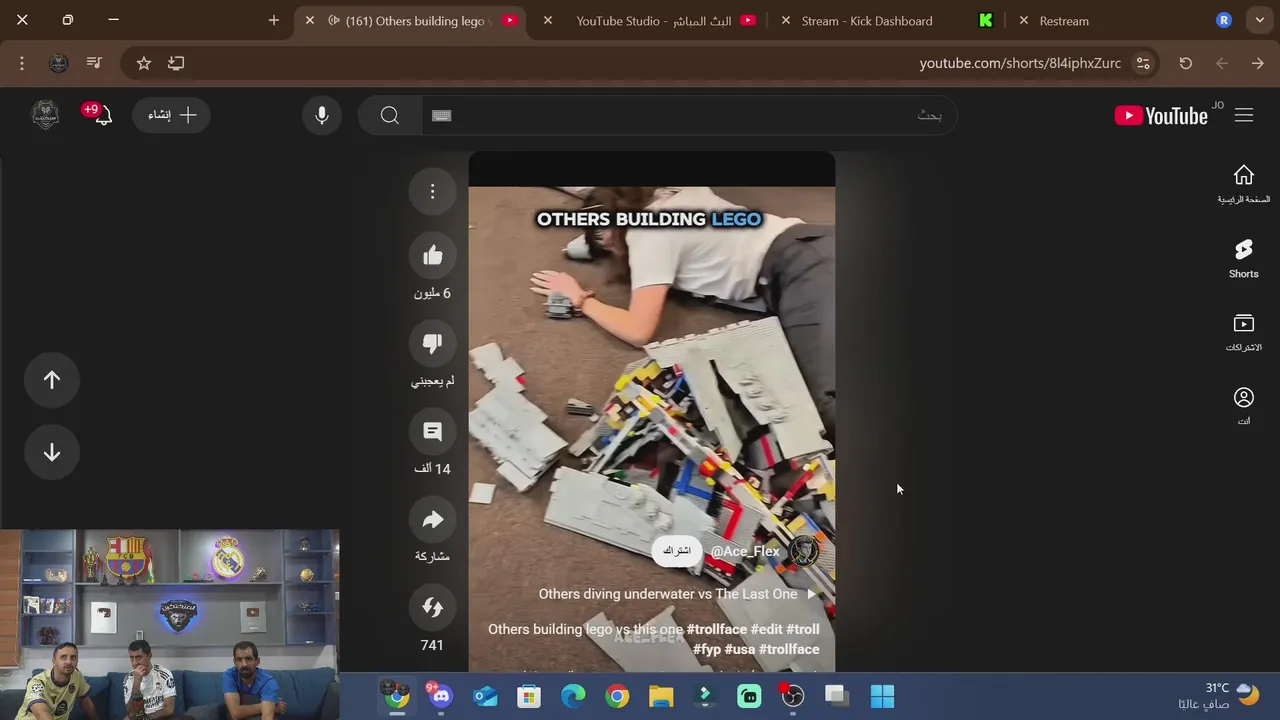
Task: Switch to Stream - Kick Dashboard tab
Action: tap(885, 21)
